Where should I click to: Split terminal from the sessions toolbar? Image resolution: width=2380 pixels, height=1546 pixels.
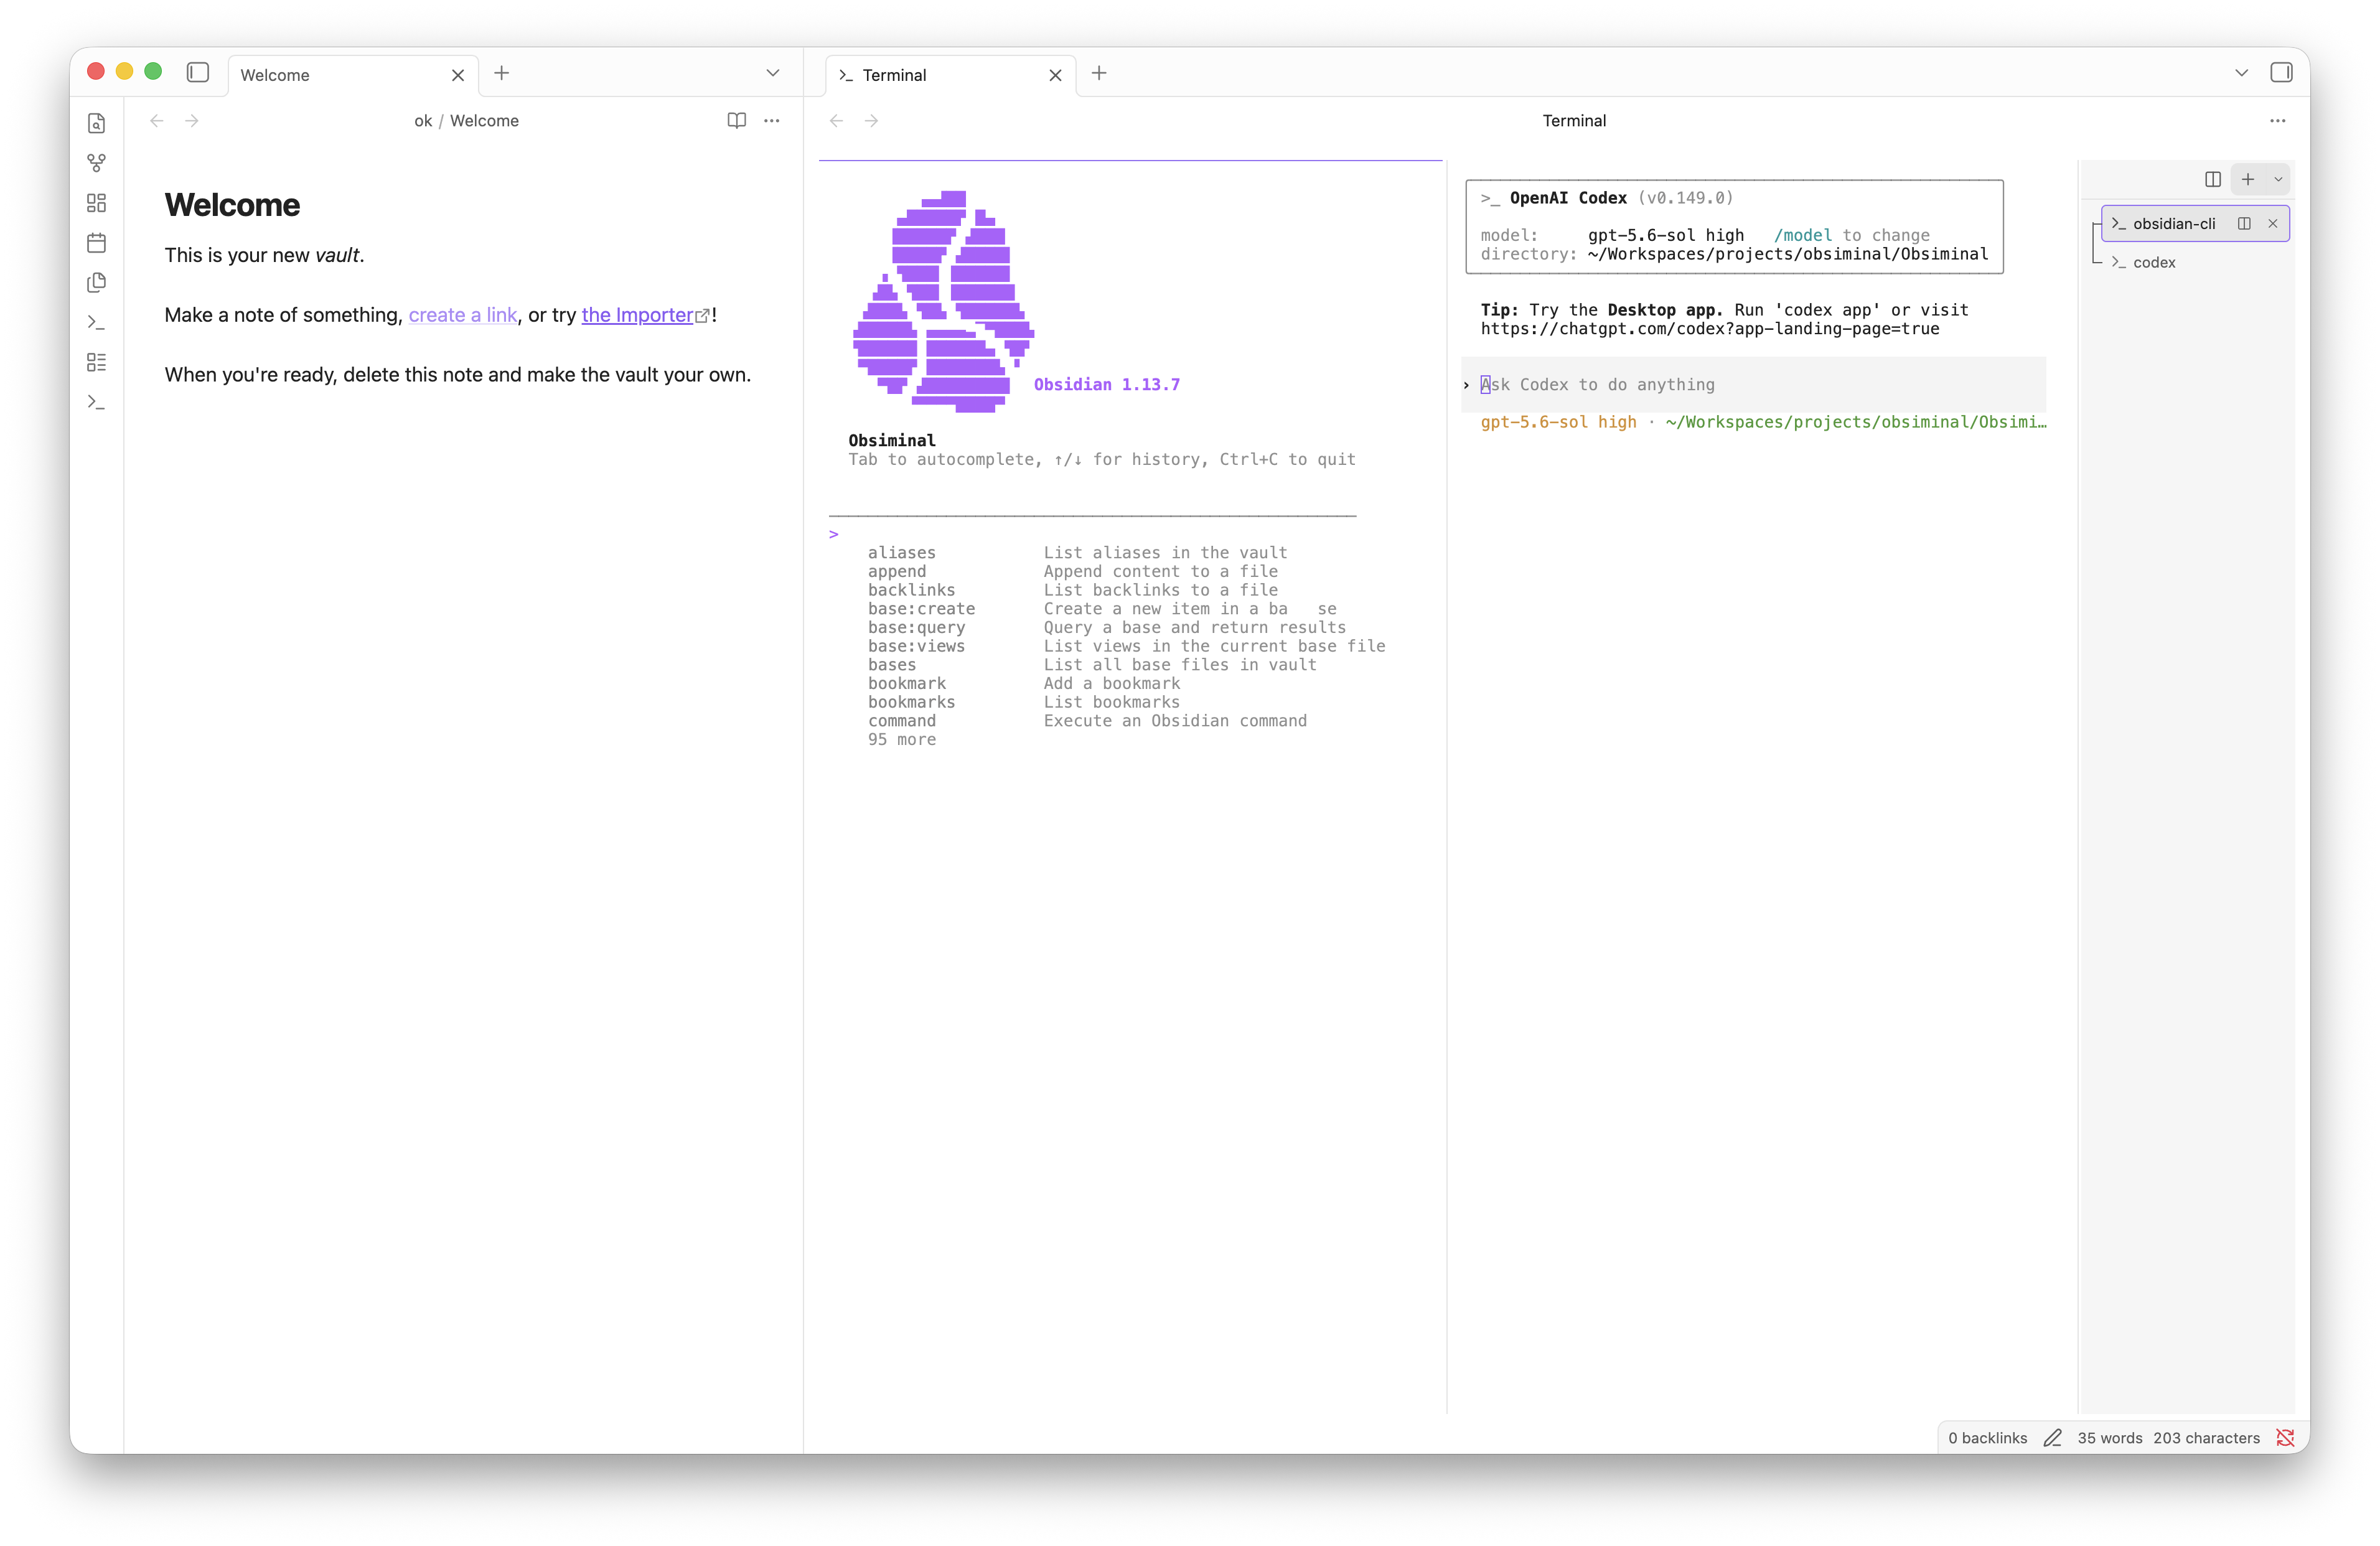tap(2213, 179)
